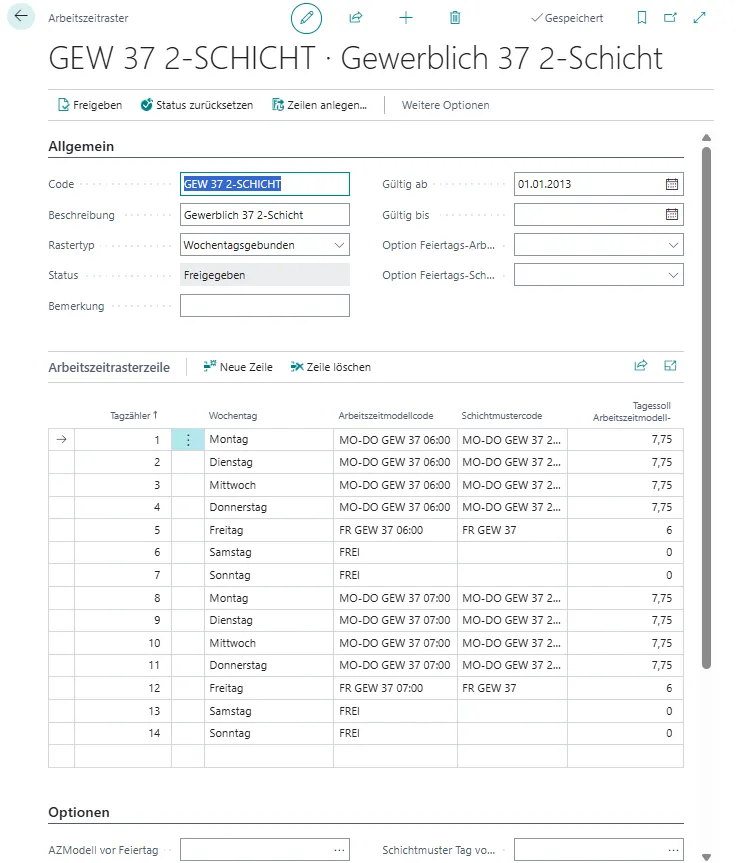
Task: Click the bookmark icon
Action: [x=642, y=18]
